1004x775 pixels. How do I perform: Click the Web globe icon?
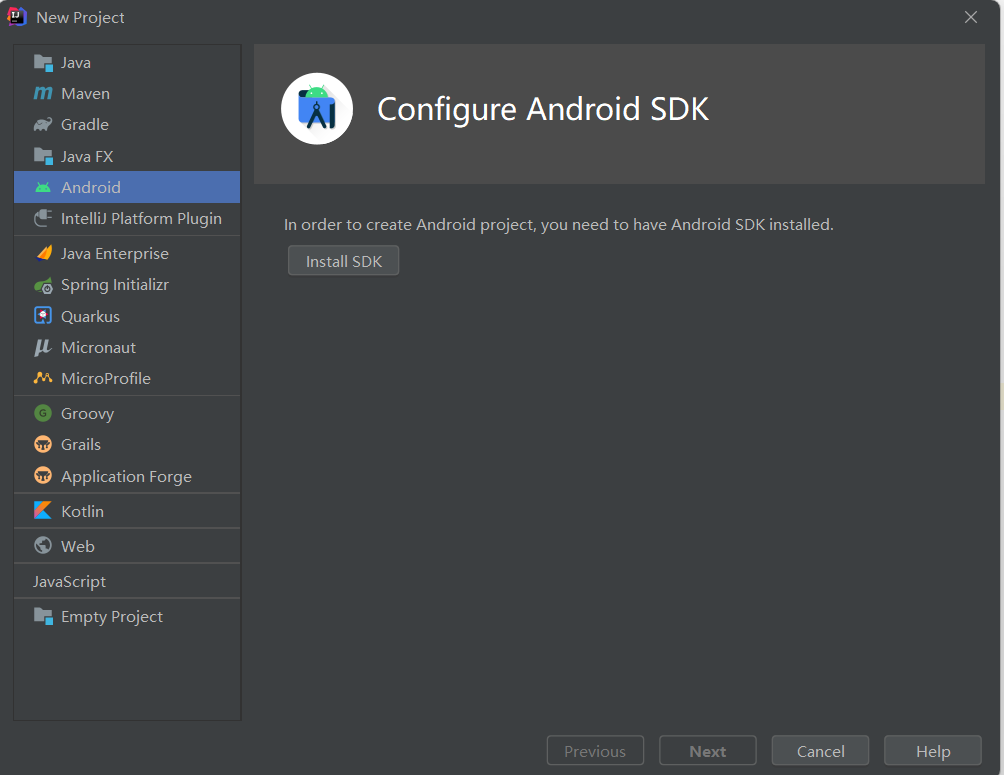click(43, 546)
